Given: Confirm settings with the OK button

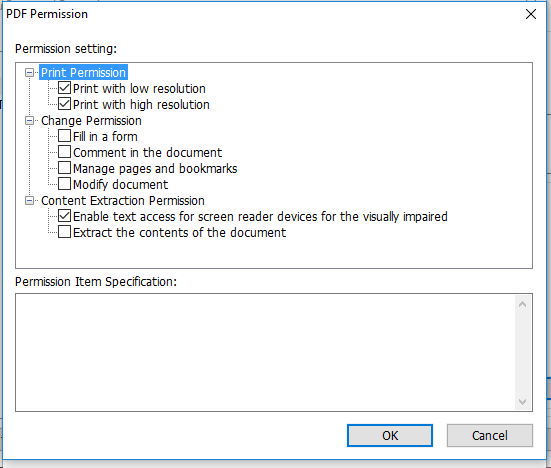Looking at the screenshot, I should click(x=390, y=436).
